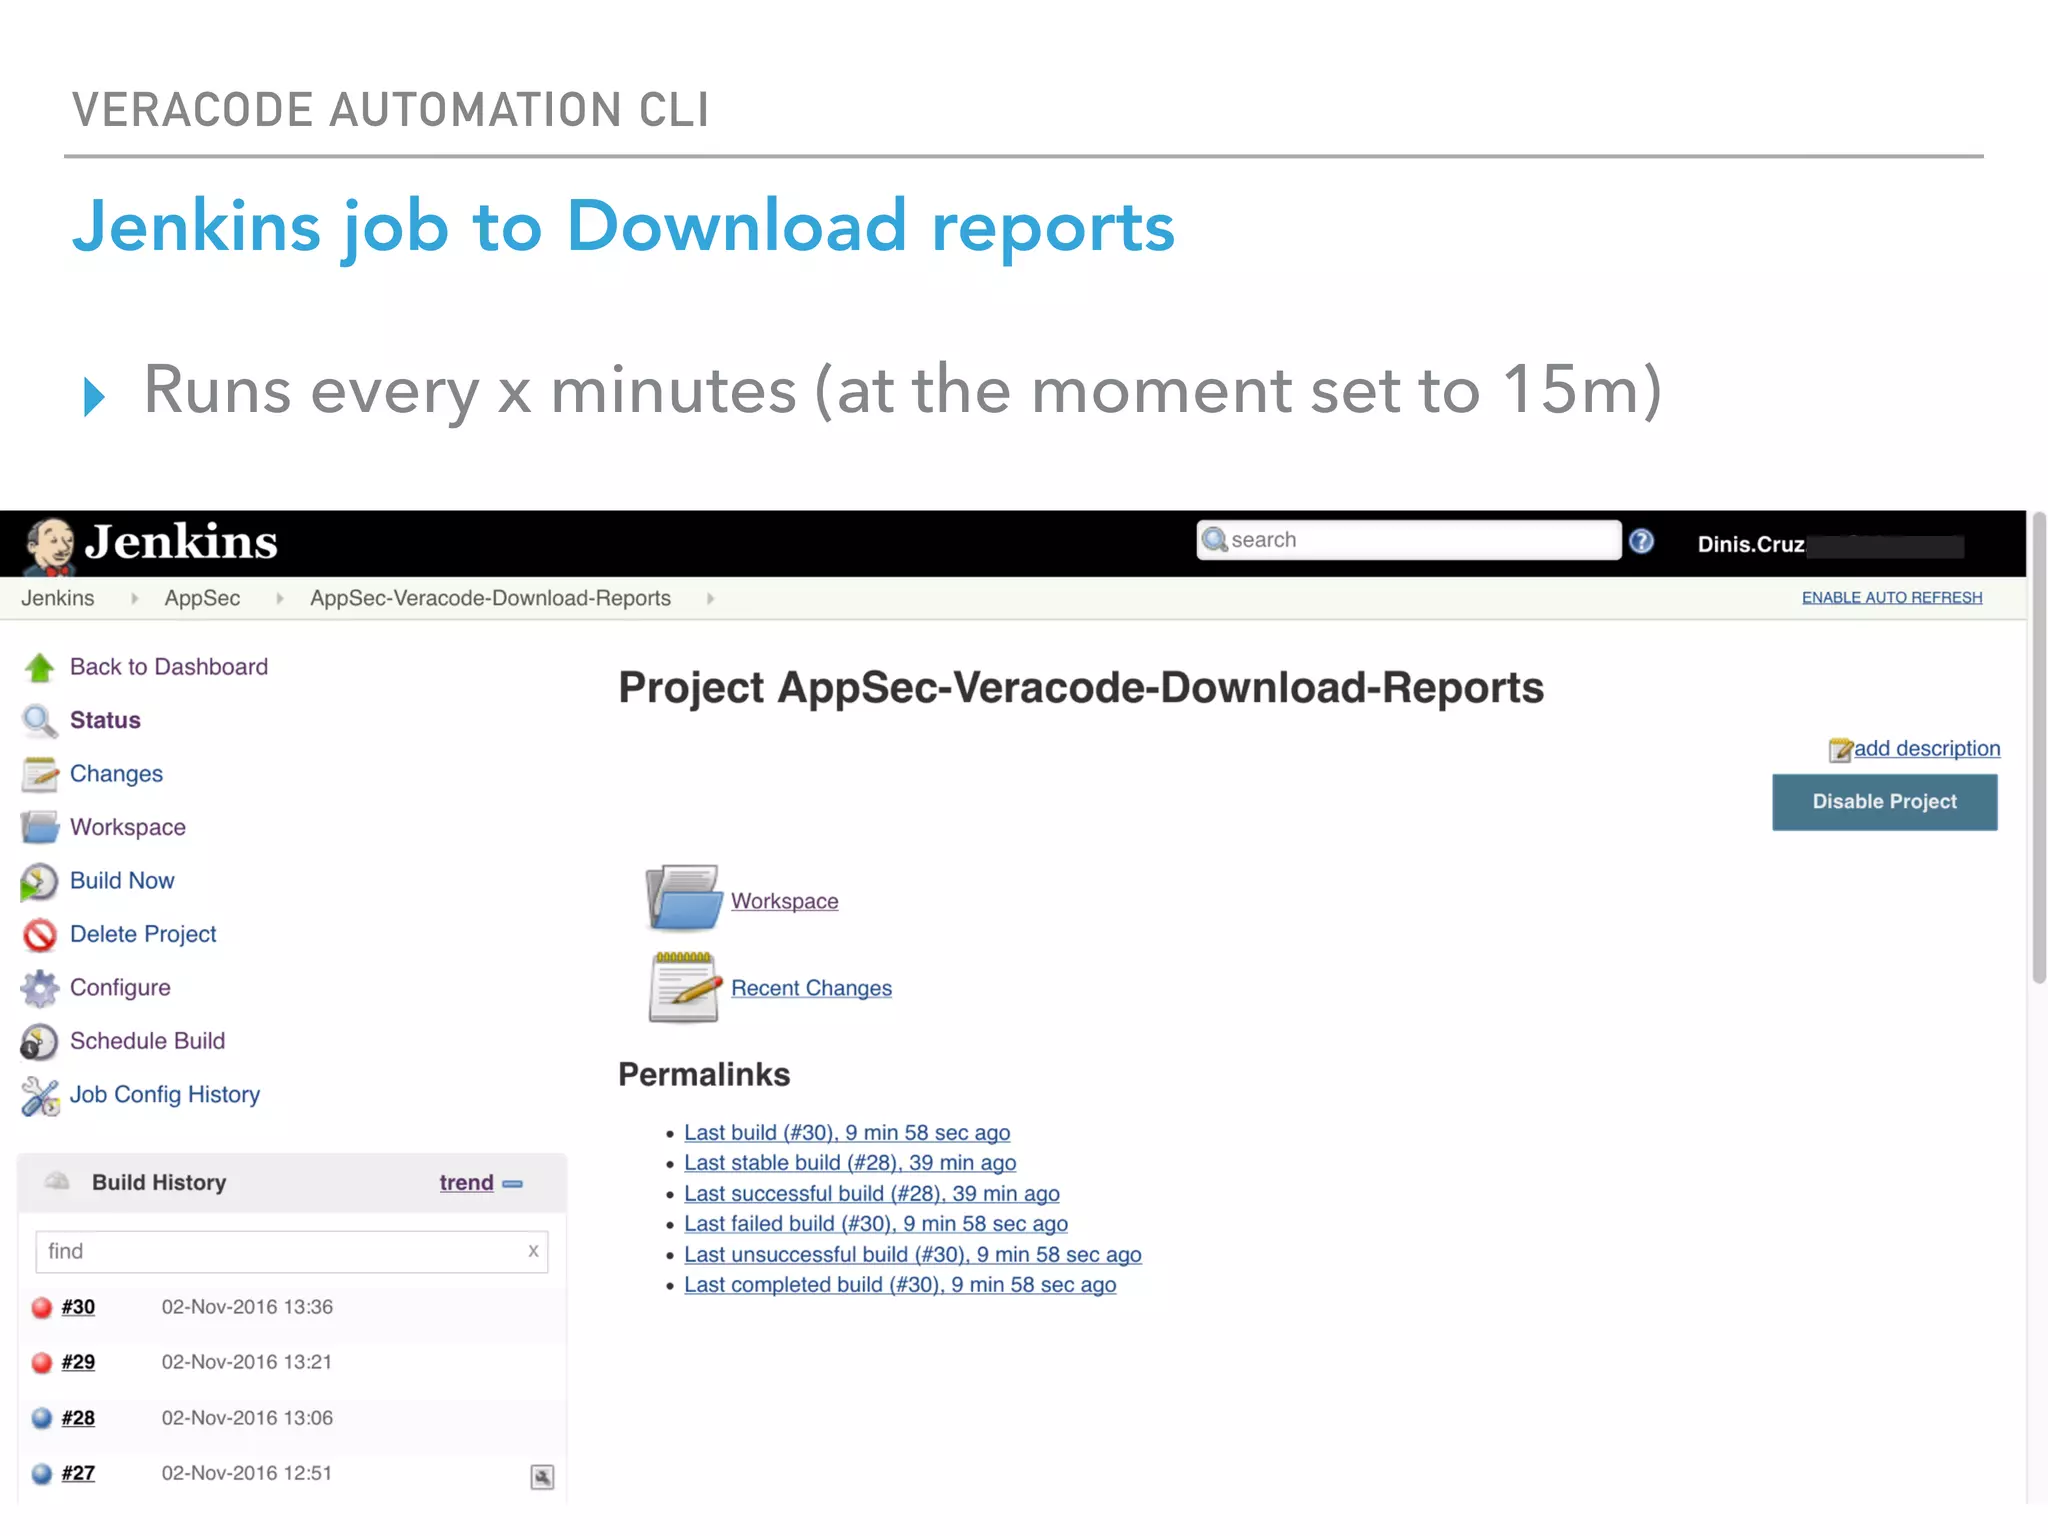Viewport: 2048px width, 1536px height.
Task: Open the Configure page
Action: click(x=120, y=987)
